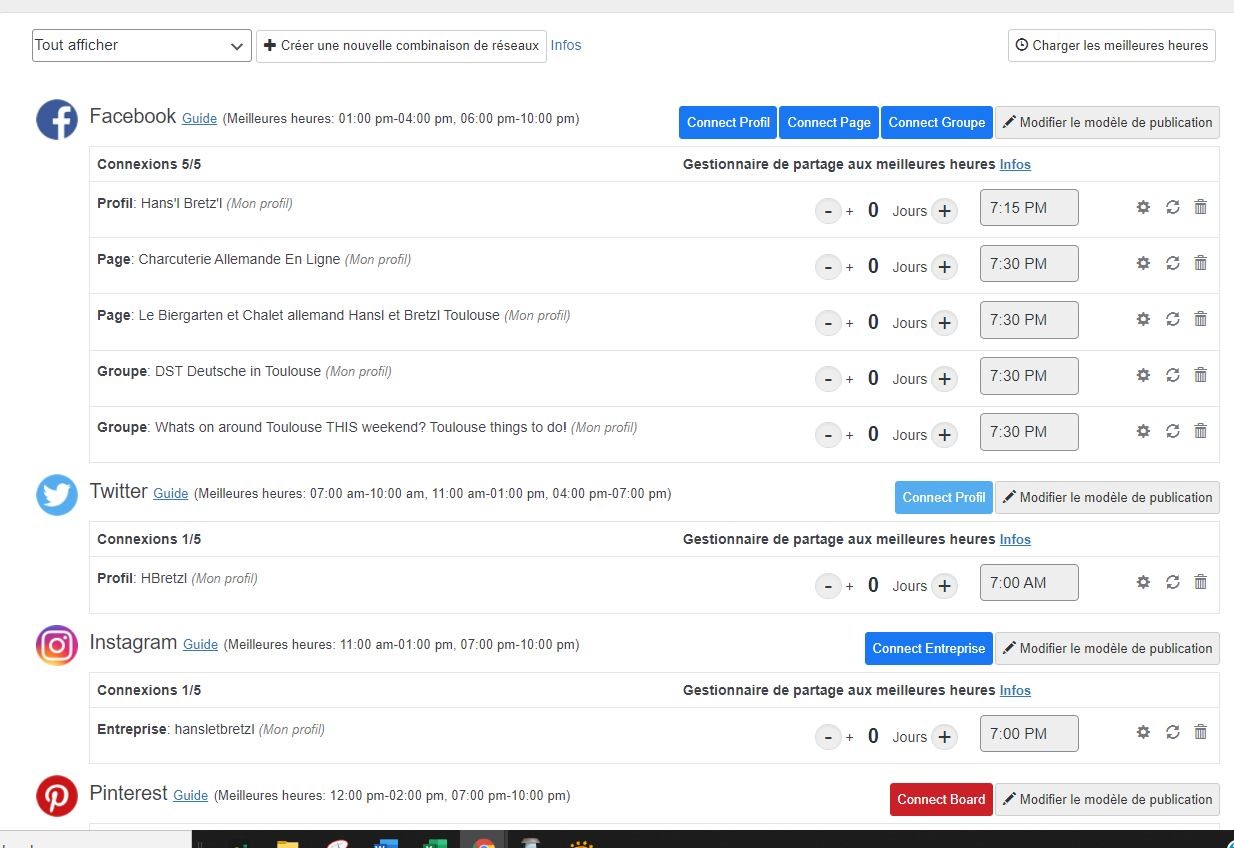The height and width of the screenshot is (848, 1234).
Task: Increase days for Hans'l Bretz'l profile
Action: (x=944, y=211)
